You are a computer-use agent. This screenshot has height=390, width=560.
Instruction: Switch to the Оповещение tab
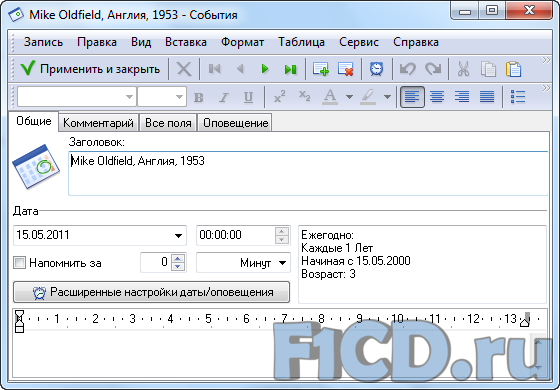click(x=236, y=123)
